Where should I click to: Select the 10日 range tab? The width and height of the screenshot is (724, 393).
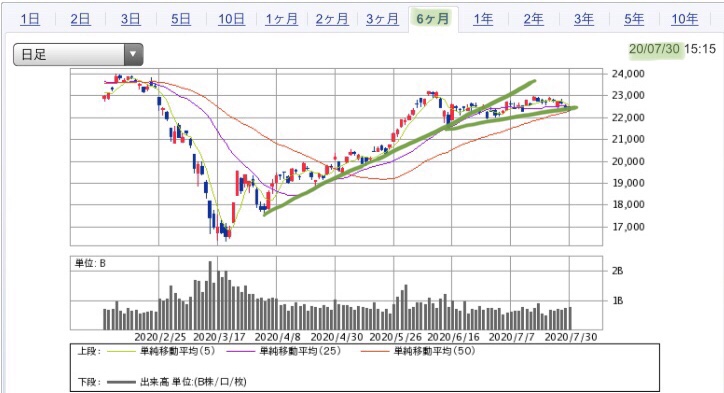[231, 19]
